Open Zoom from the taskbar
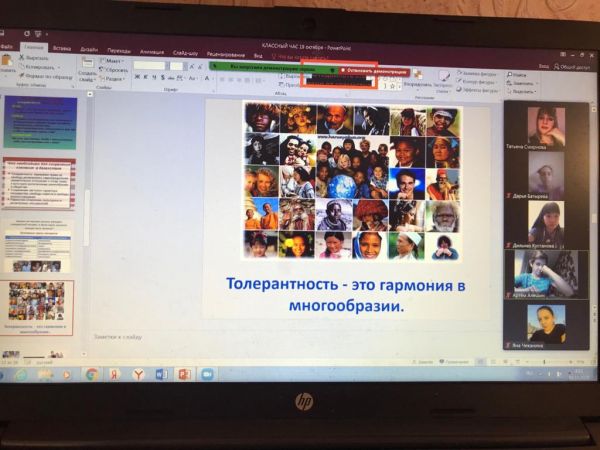The height and width of the screenshot is (450, 600). tap(207, 373)
